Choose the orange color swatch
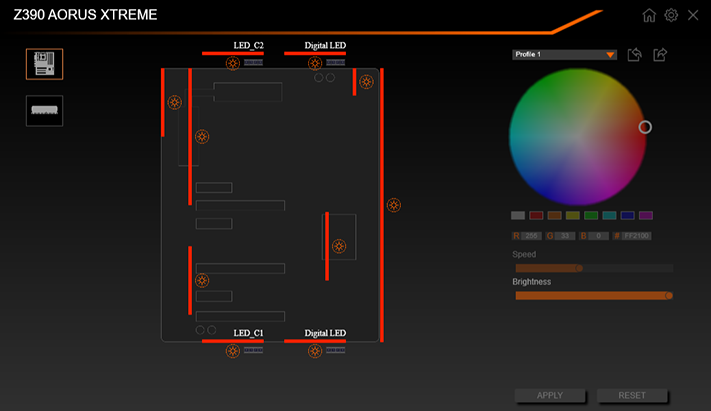 click(554, 215)
